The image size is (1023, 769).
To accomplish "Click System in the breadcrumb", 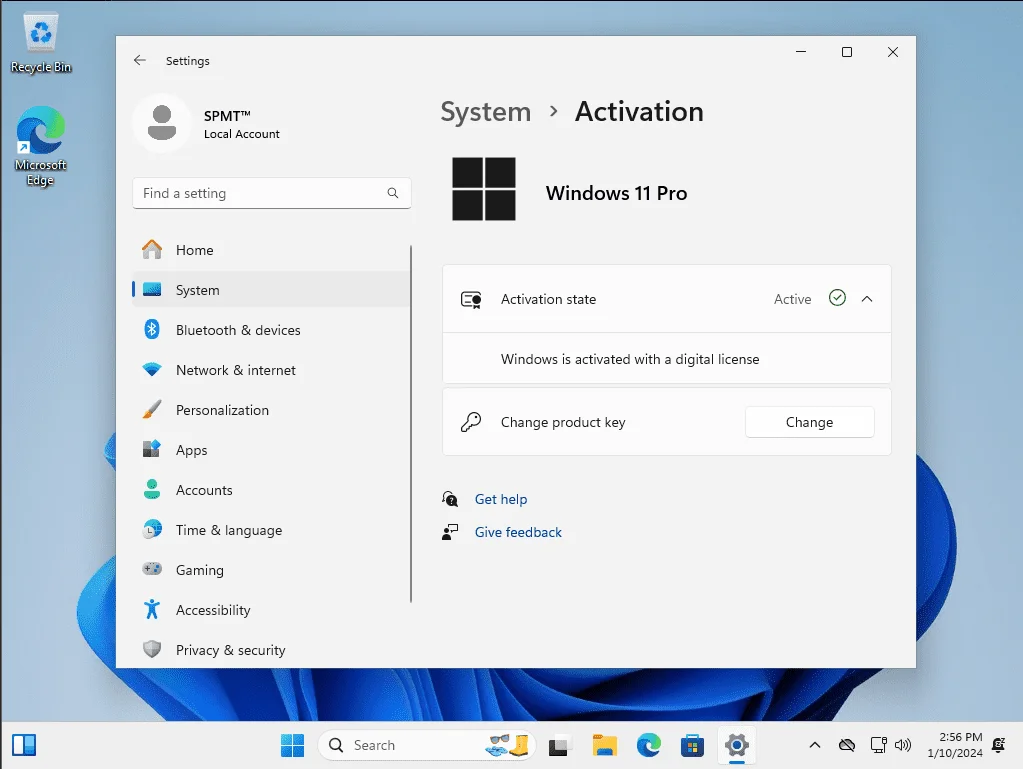I will (x=485, y=112).
